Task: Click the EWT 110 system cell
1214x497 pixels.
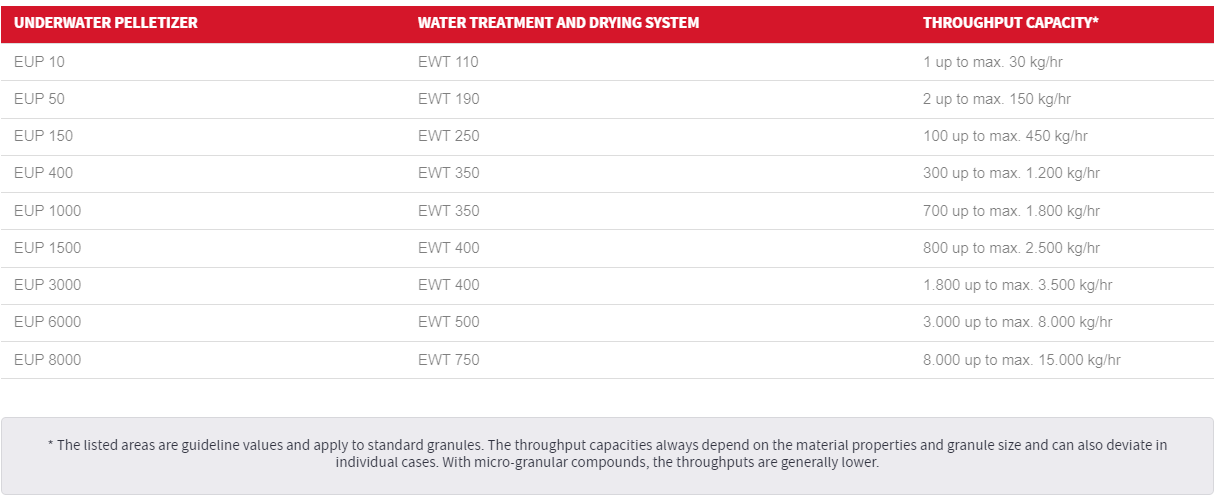Action: pyautogui.click(x=448, y=62)
